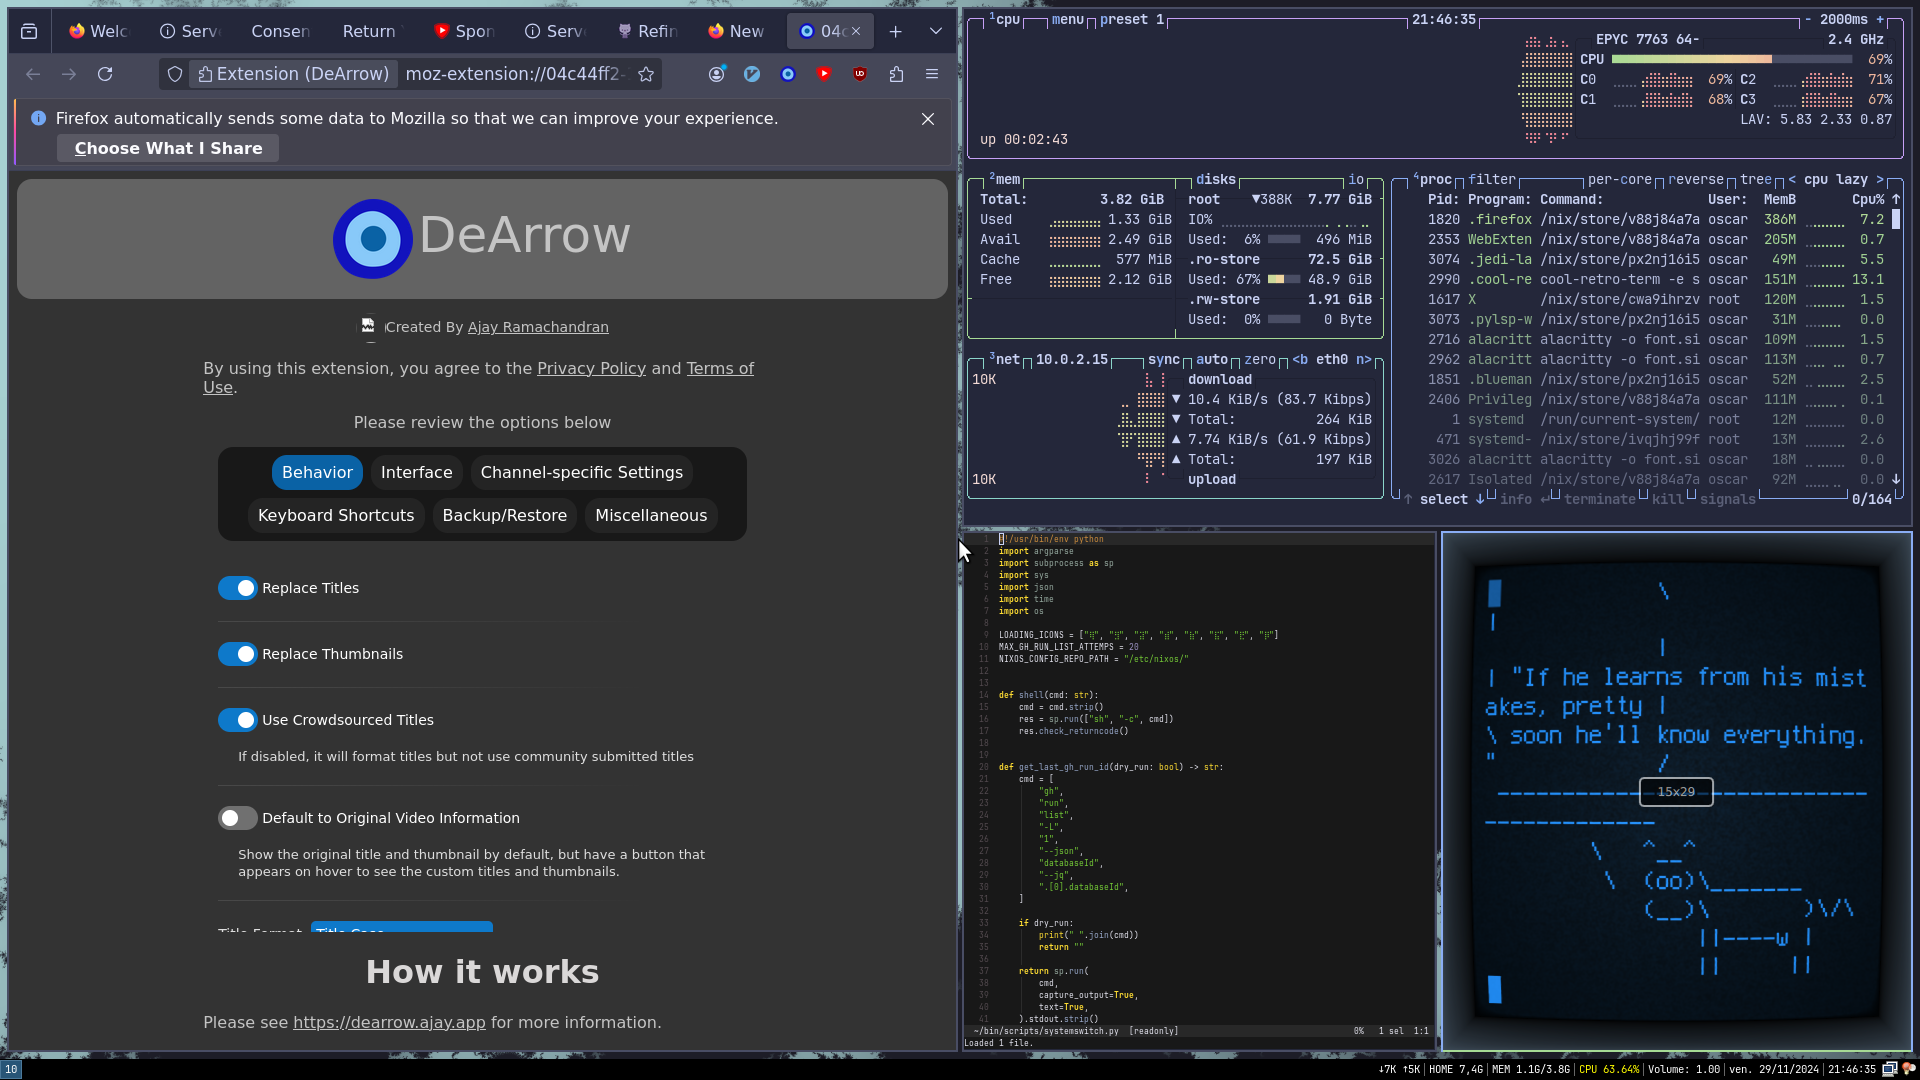The width and height of the screenshot is (1920, 1080).
Task: Bookmark this page with the star icon
Action: [646, 74]
